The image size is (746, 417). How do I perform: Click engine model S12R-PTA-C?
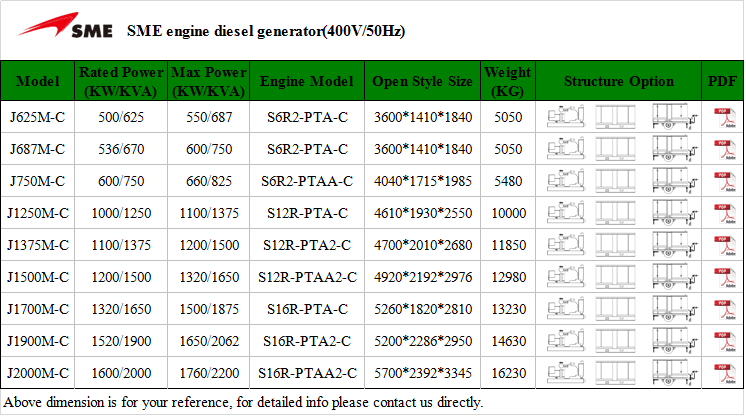(x=307, y=213)
